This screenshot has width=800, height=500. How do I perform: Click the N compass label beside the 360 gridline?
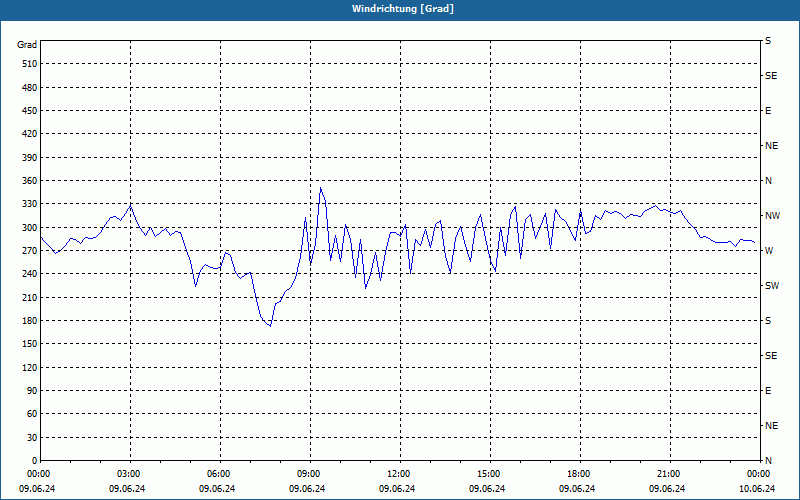768,181
